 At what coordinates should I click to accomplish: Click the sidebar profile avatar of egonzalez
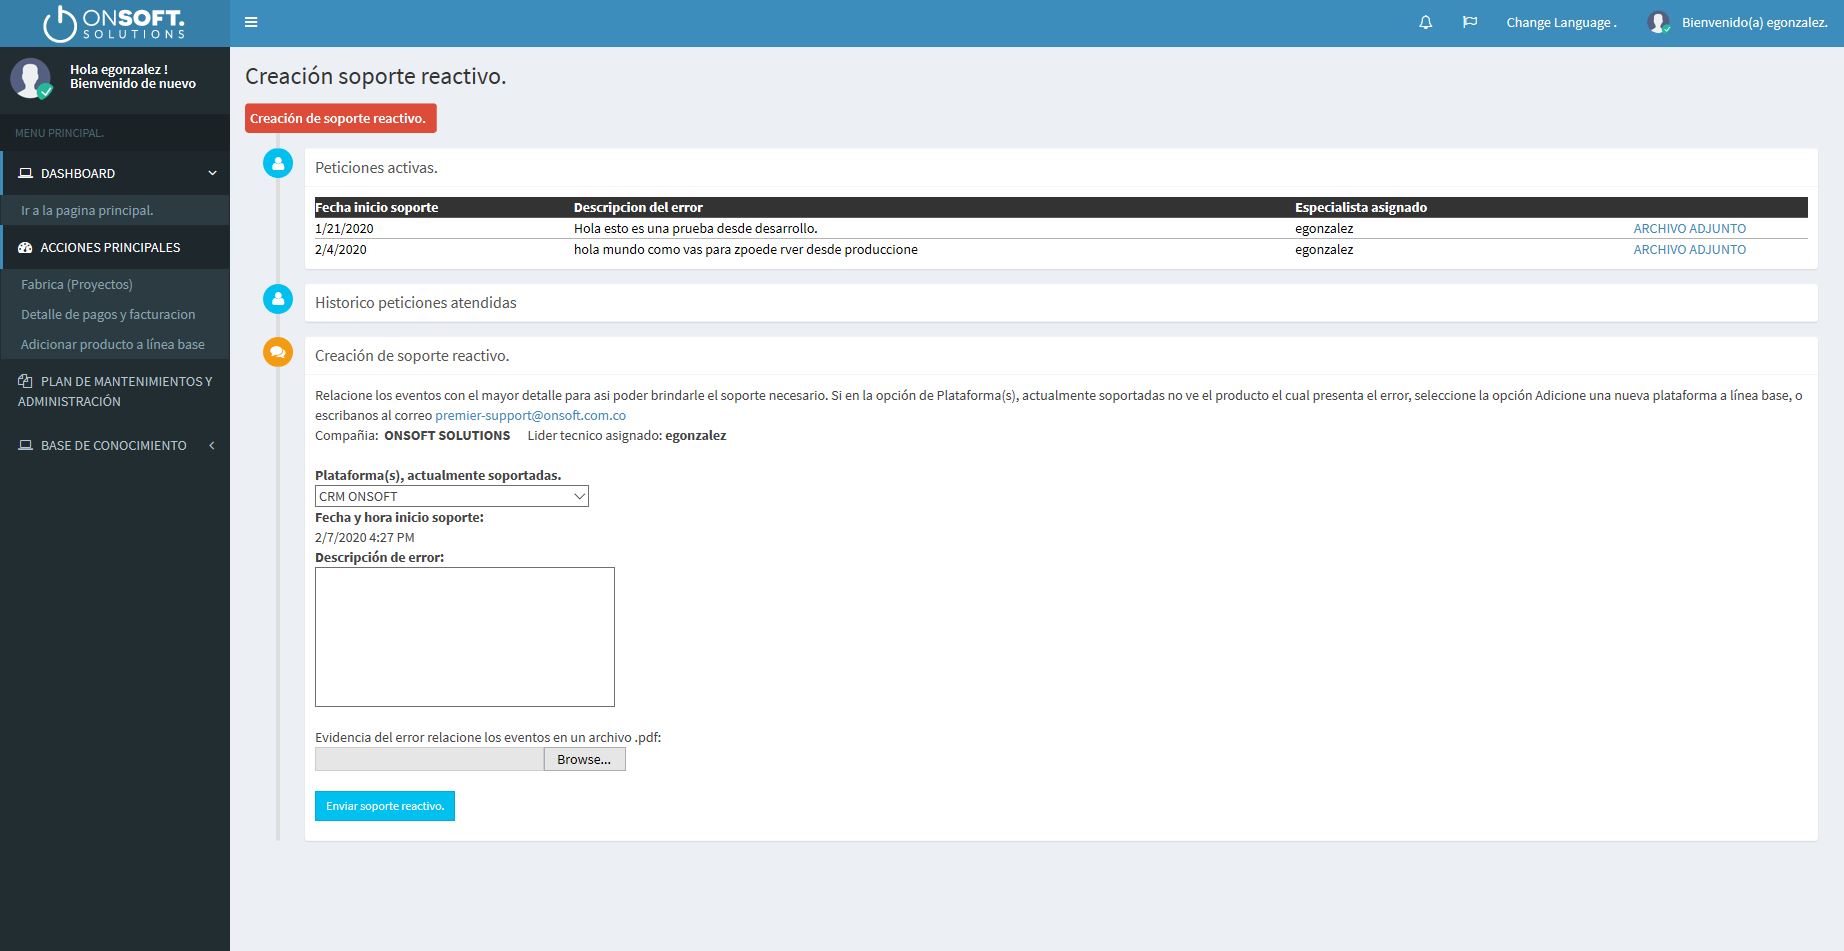(x=31, y=78)
